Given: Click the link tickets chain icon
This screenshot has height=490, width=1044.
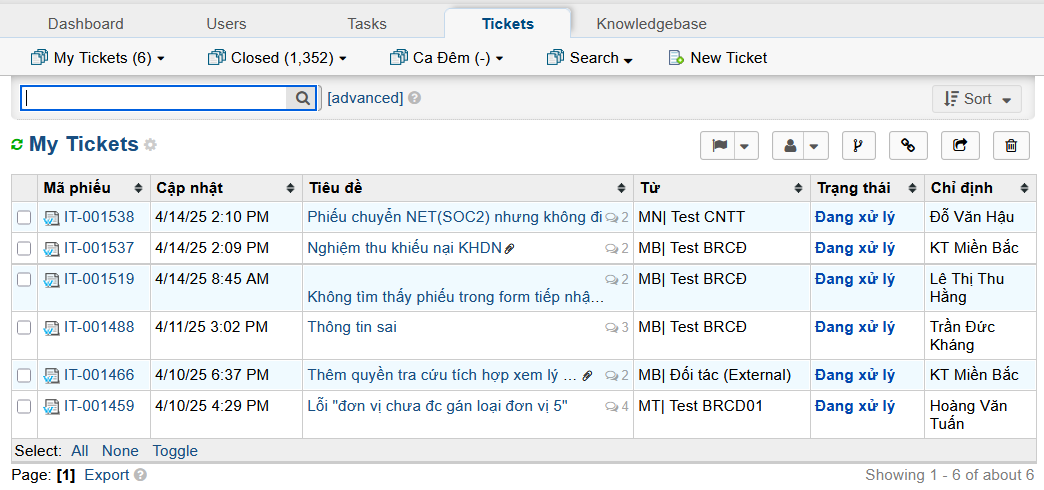Looking at the screenshot, I should pyautogui.click(x=908, y=146).
